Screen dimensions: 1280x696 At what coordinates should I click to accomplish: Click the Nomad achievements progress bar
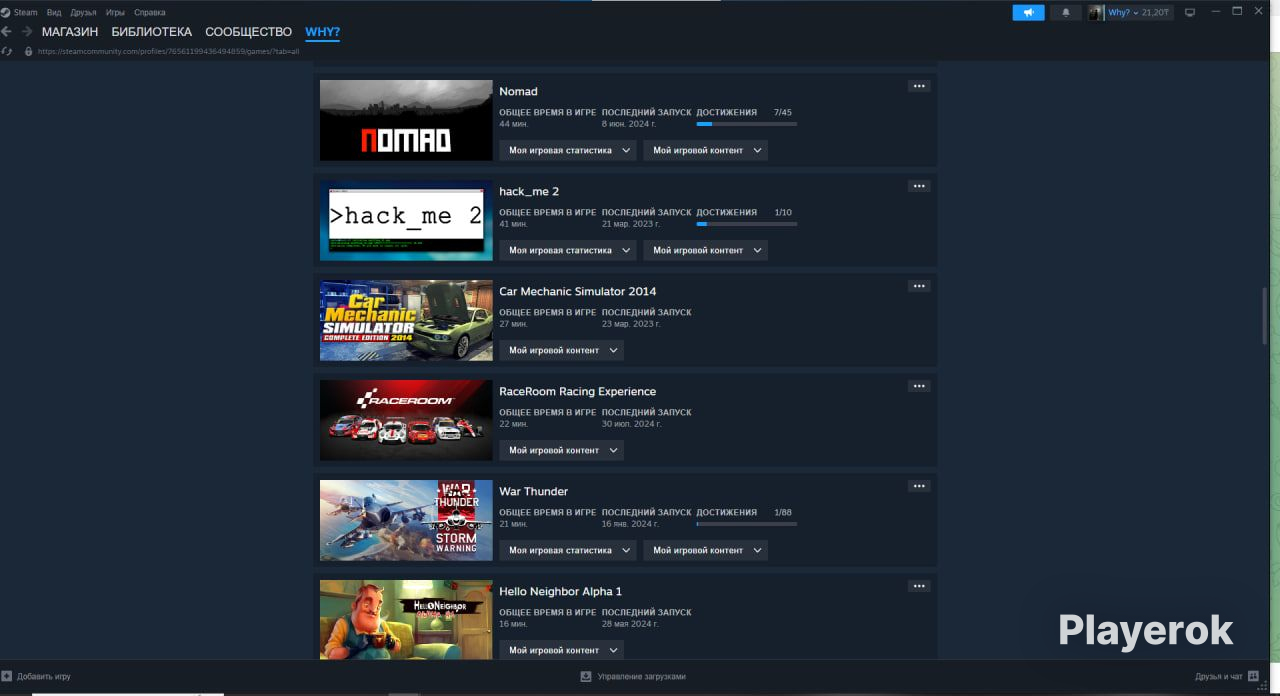pos(747,124)
